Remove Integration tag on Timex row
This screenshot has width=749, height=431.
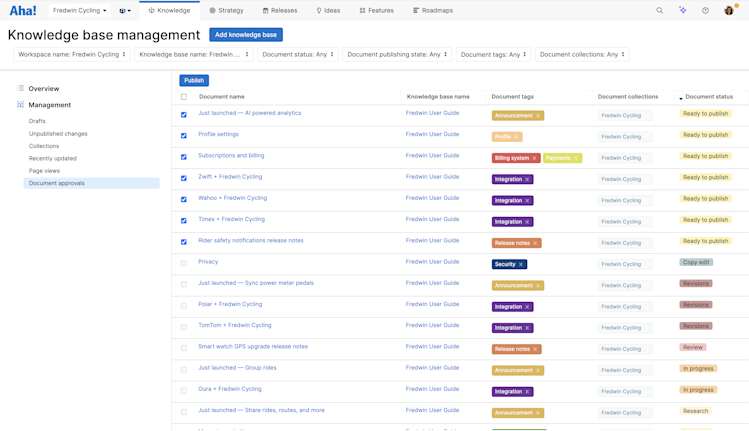pos(527,222)
